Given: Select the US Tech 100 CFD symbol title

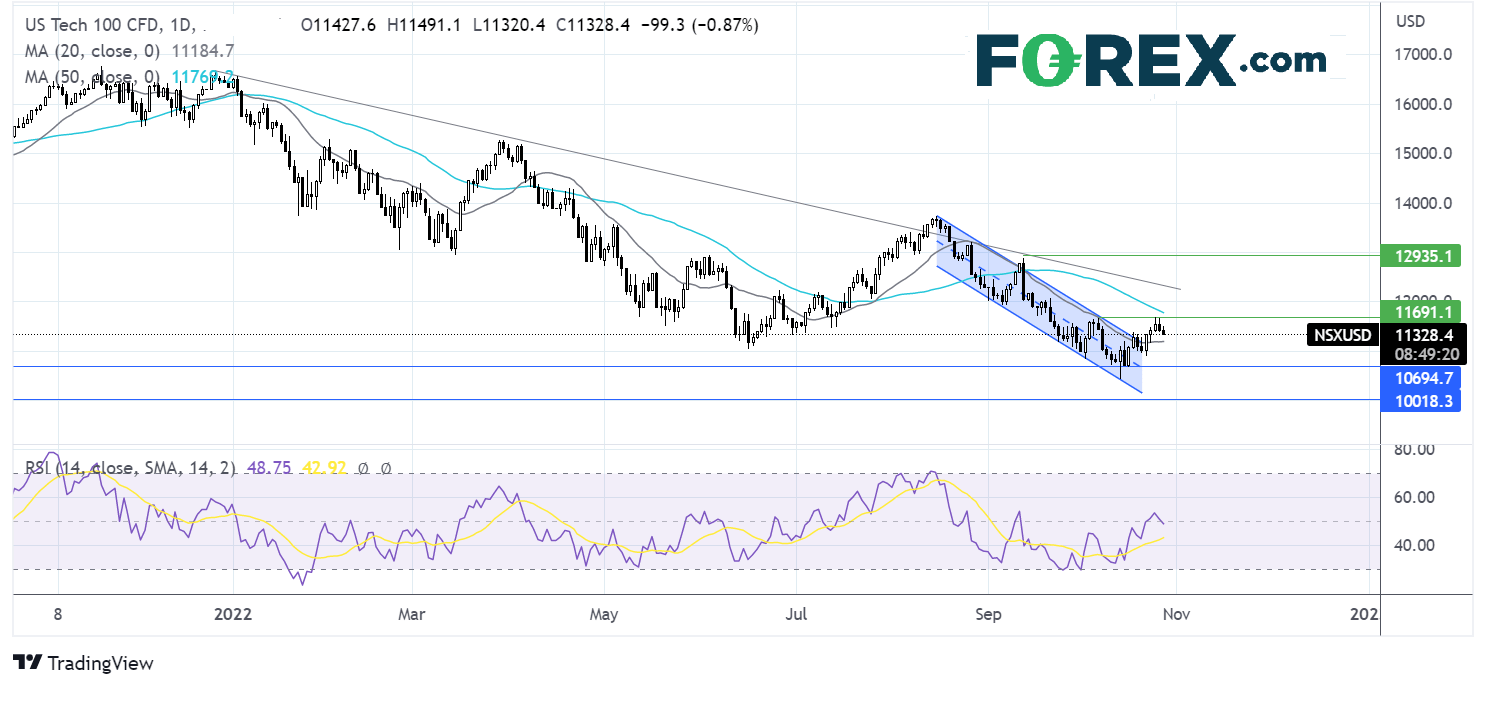Looking at the screenshot, I should (x=93, y=26).
